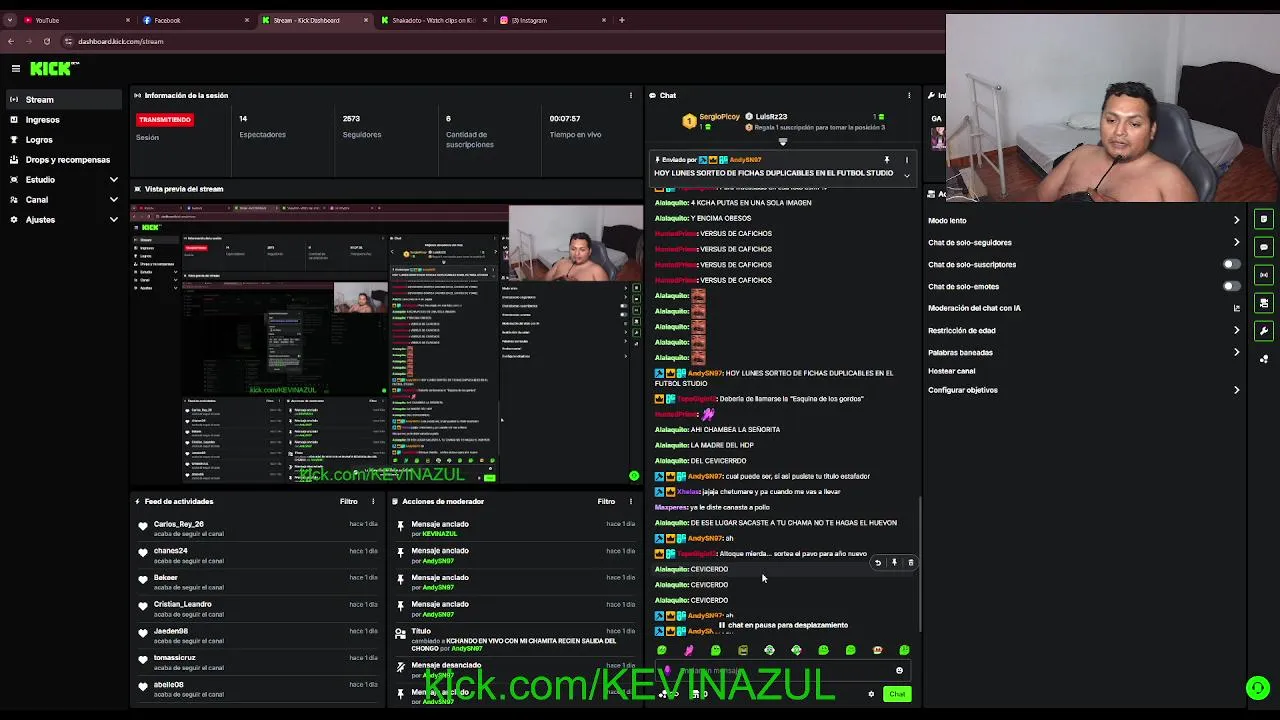The width and height of the screenshot is (1280, 720).
Task: Pin the hovered chat message
Action: (894, 563)
